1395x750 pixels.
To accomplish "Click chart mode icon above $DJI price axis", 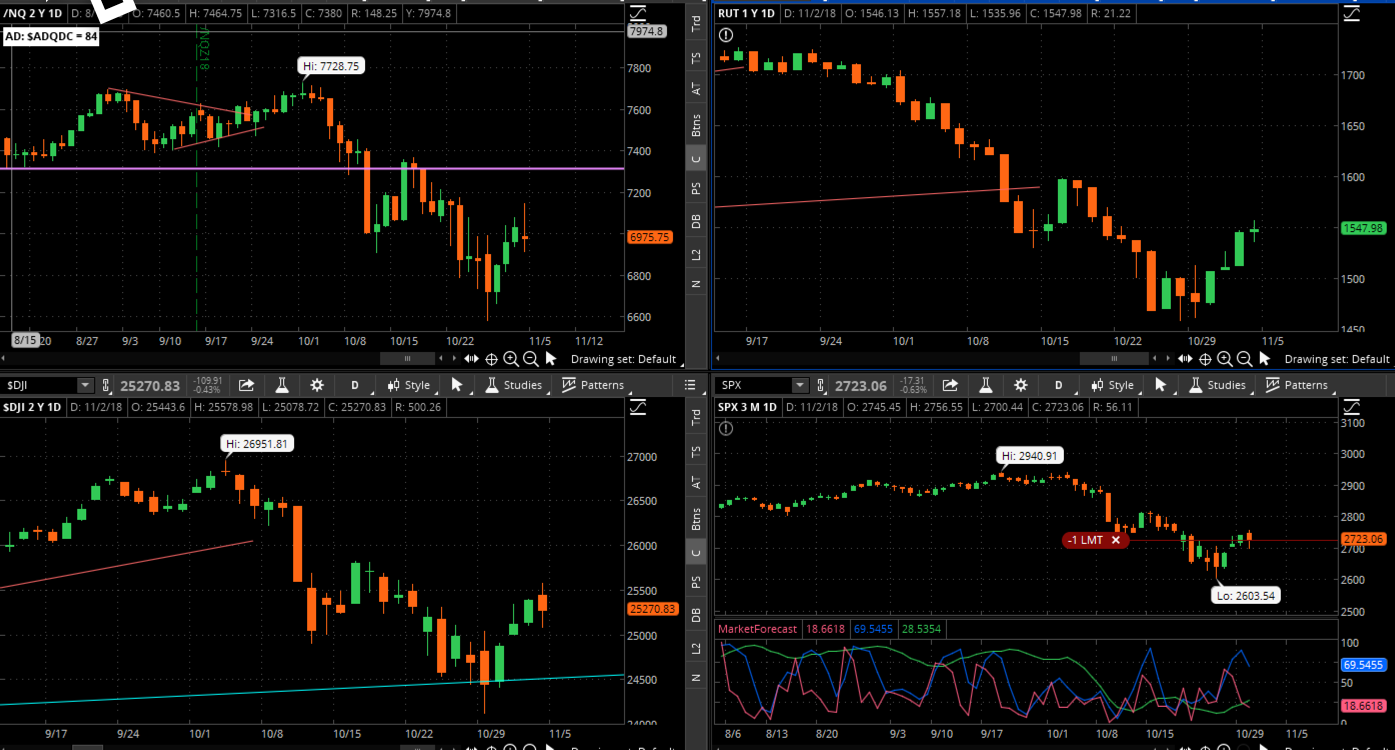I will coord(638,407).
